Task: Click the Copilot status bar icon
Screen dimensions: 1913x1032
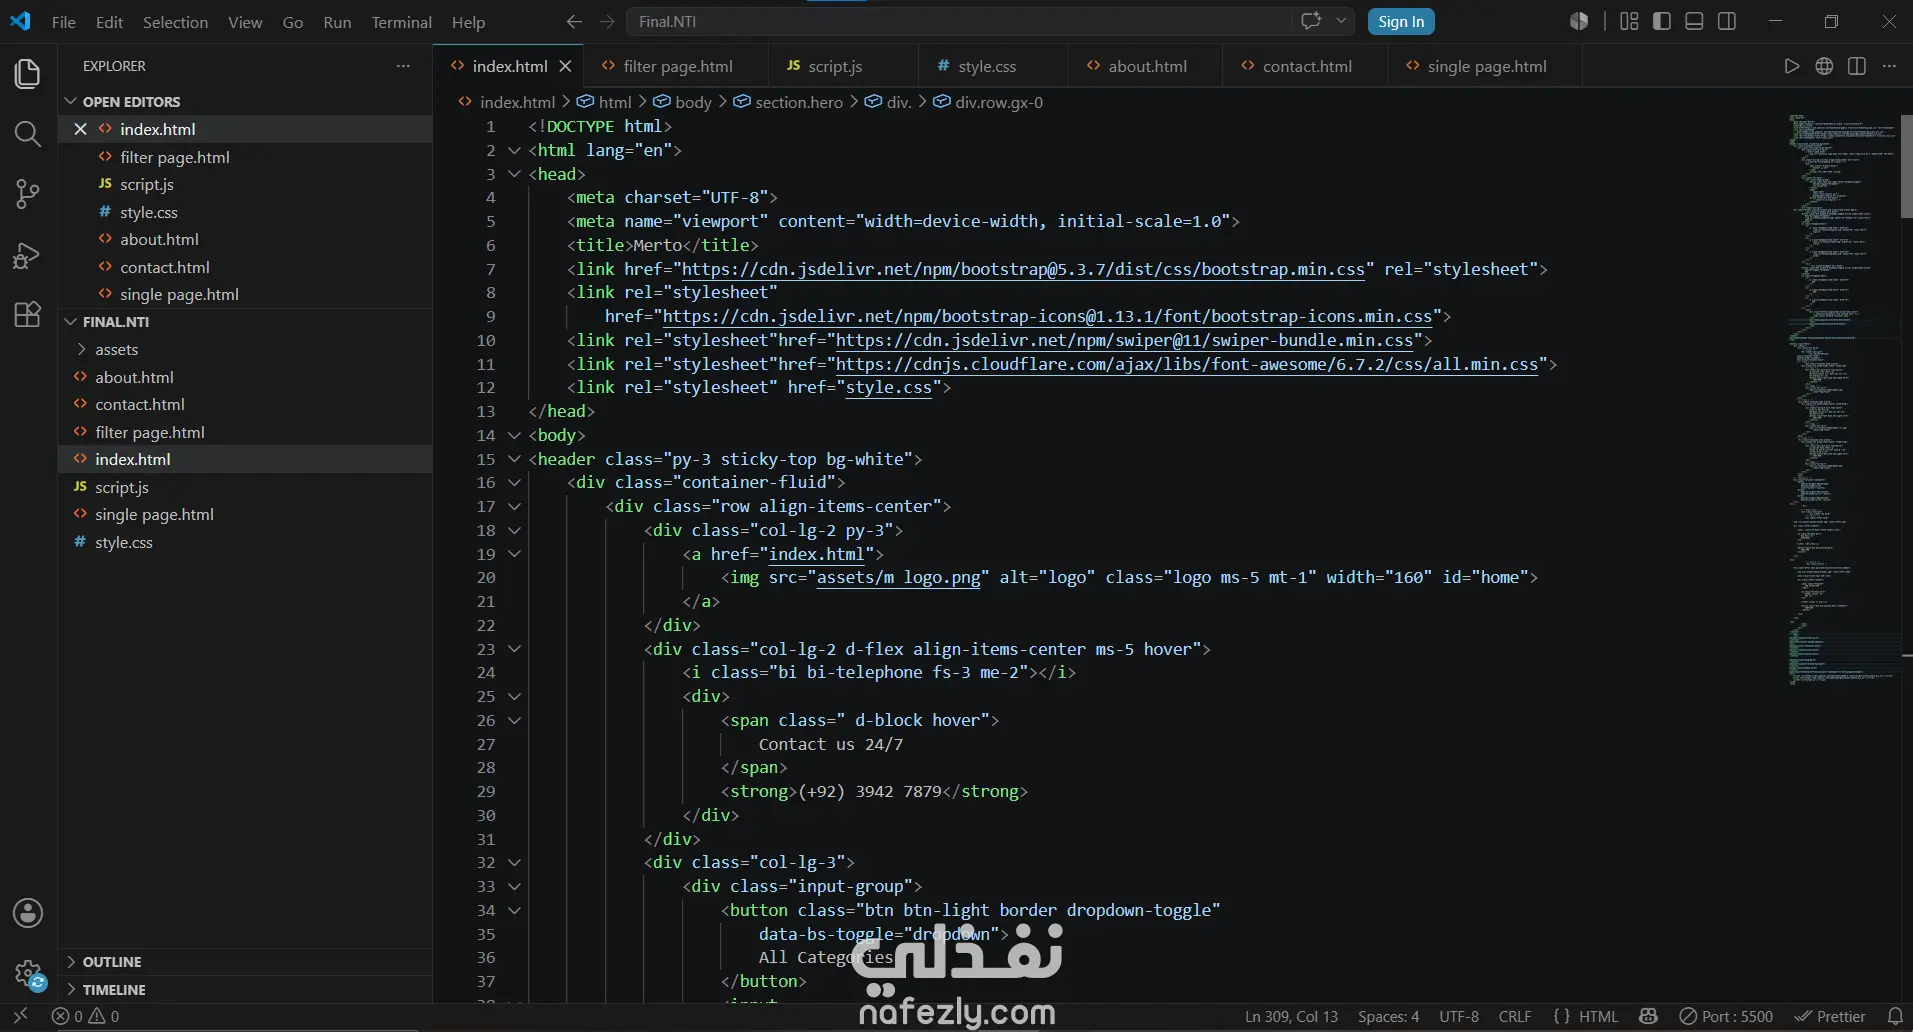Action: coord(1649,1016)
